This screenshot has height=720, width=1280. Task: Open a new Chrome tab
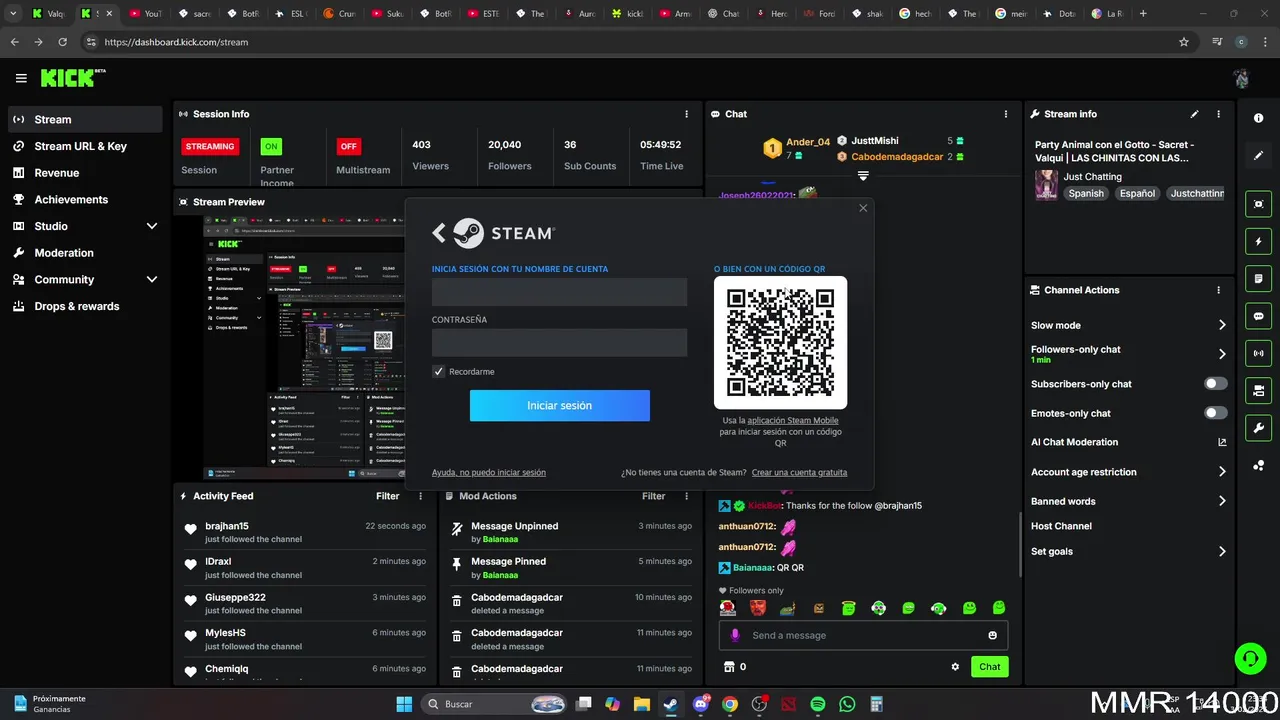pos(1143,14)
